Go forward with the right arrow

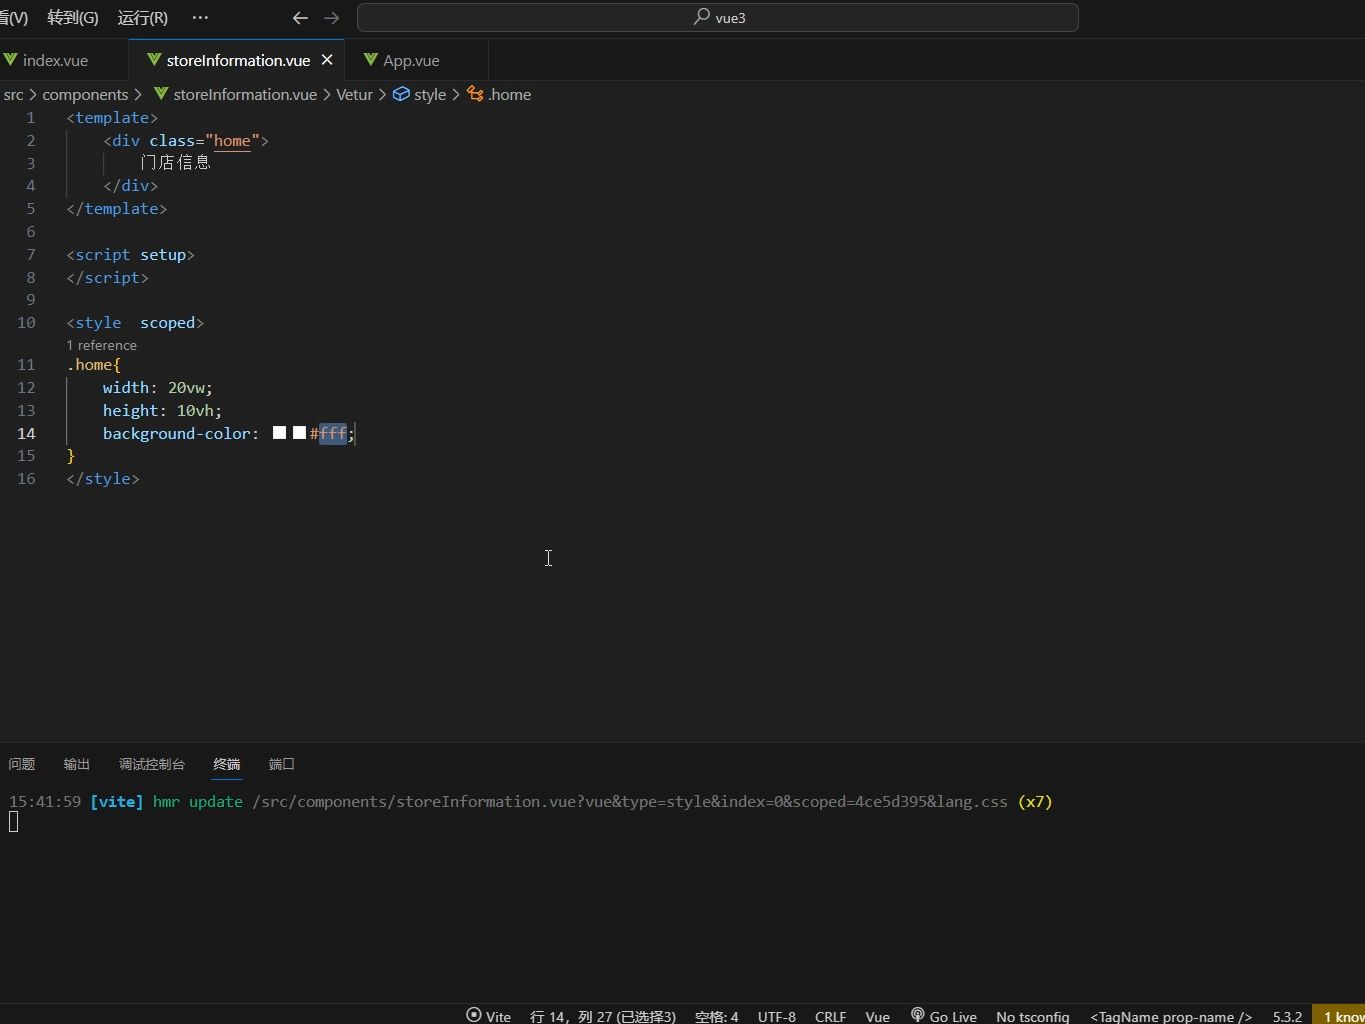[332, 18]
